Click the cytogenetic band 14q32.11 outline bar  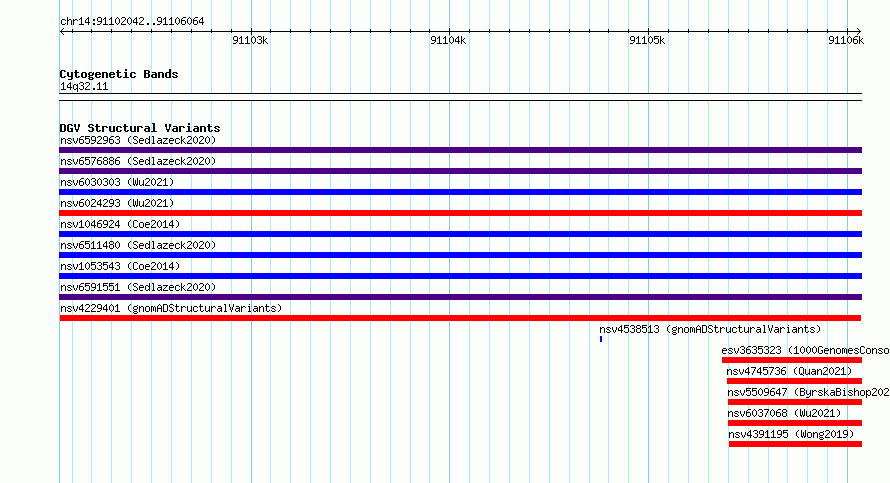[x=460, y=97]
